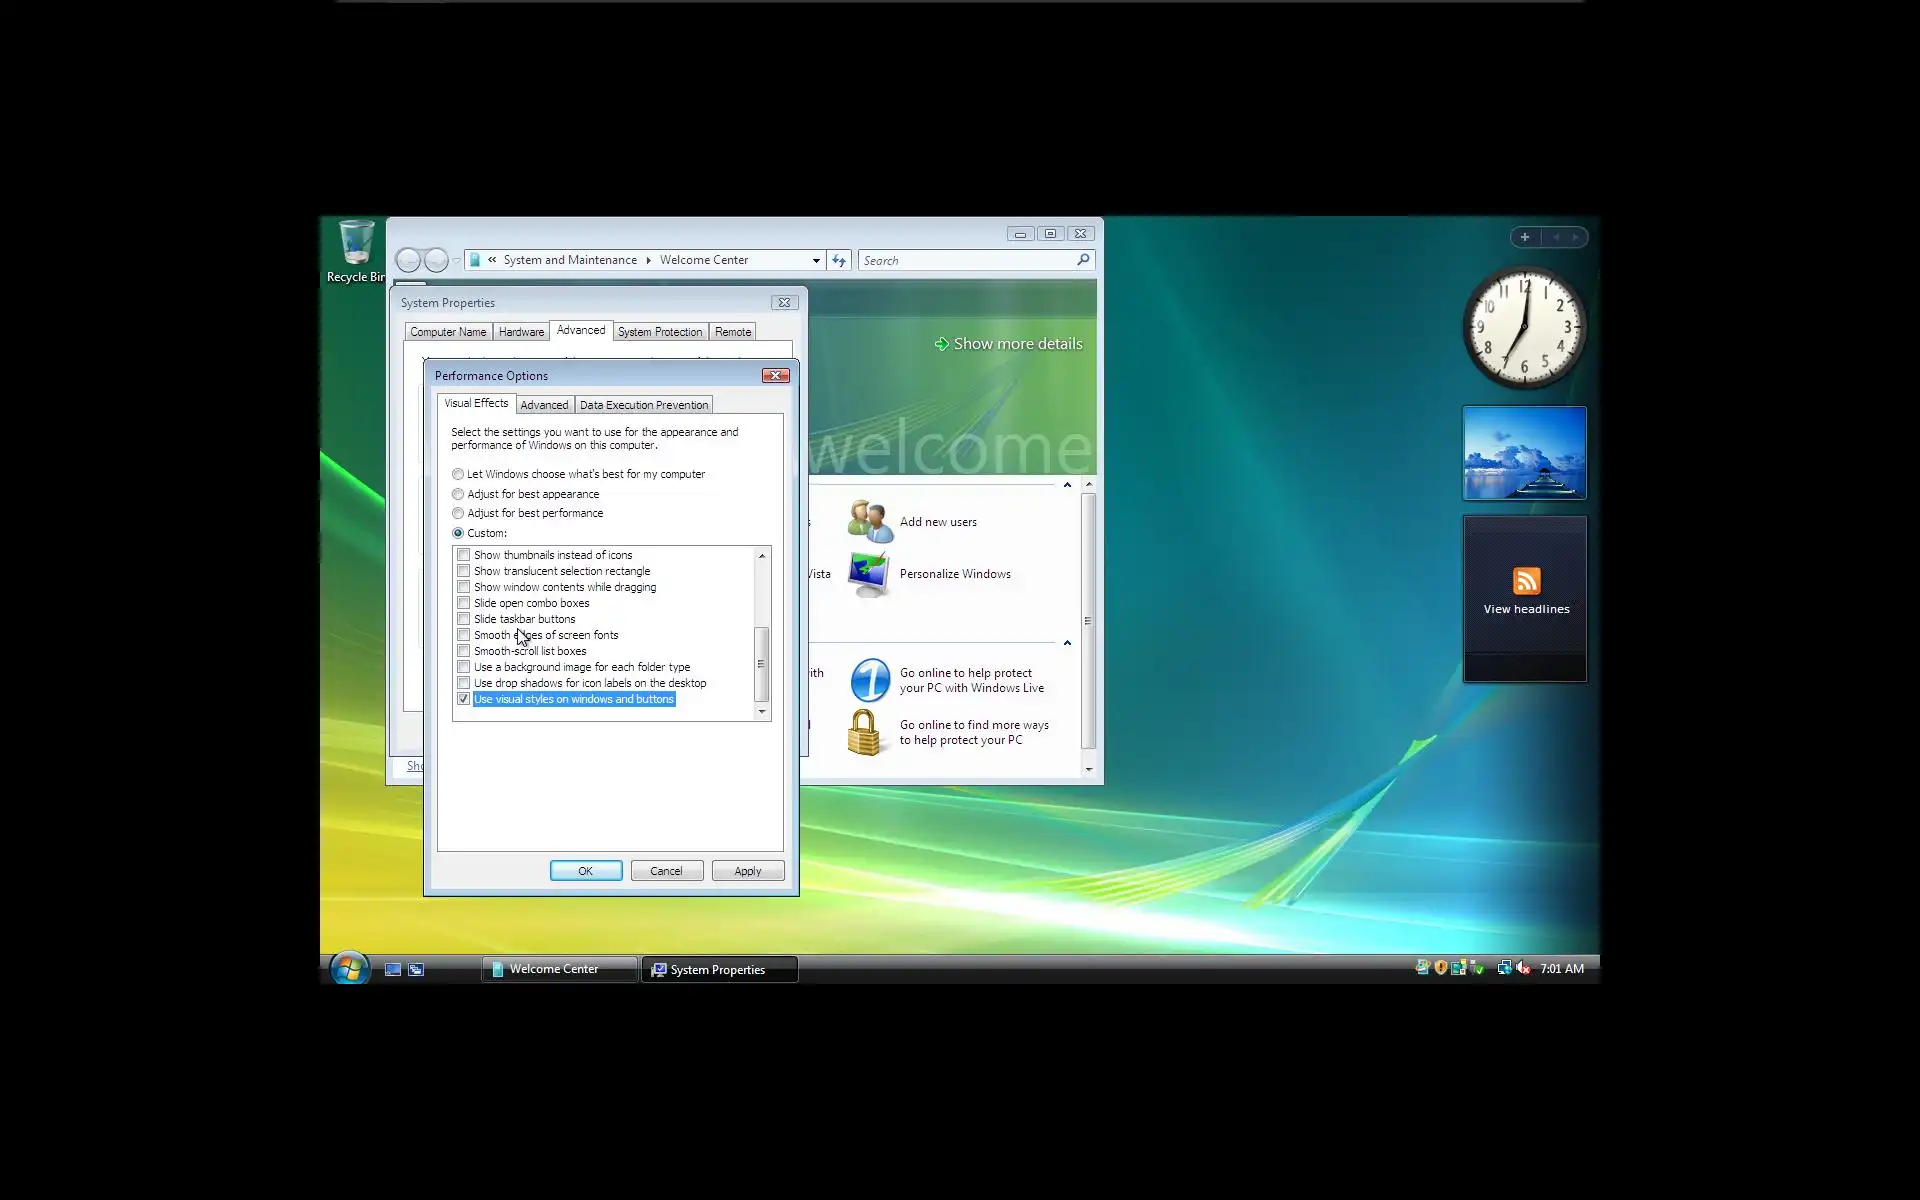This screenshot has height=1200, width=1920.
Task: Check Smooth-scroll list boxes option
Action: point(464,651)
